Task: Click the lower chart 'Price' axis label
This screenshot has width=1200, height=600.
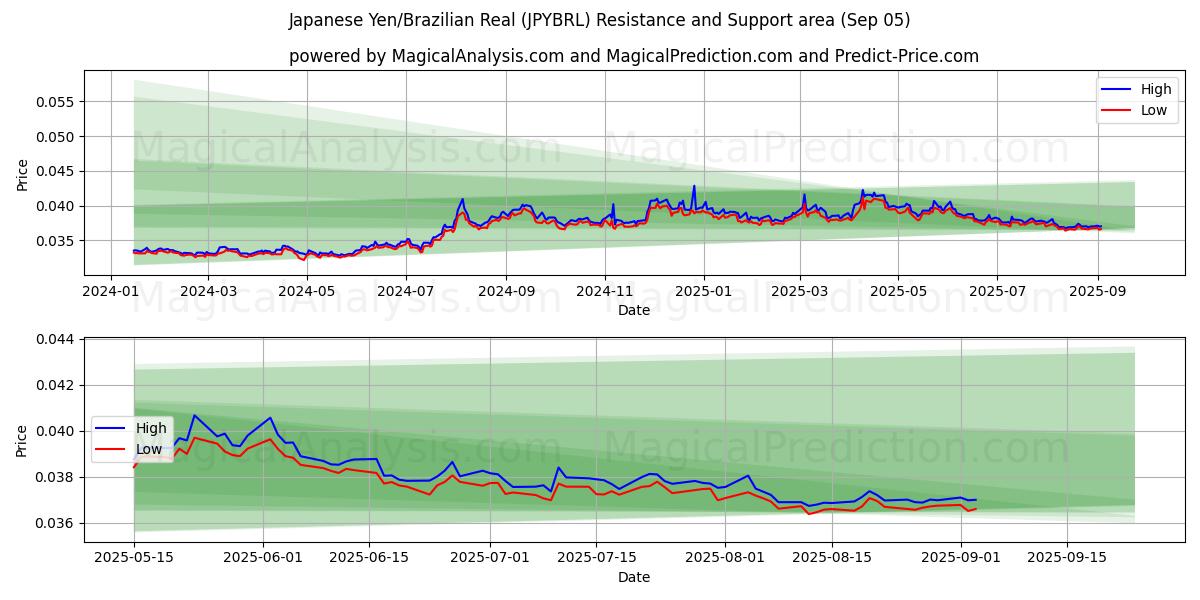Action: 23,440
